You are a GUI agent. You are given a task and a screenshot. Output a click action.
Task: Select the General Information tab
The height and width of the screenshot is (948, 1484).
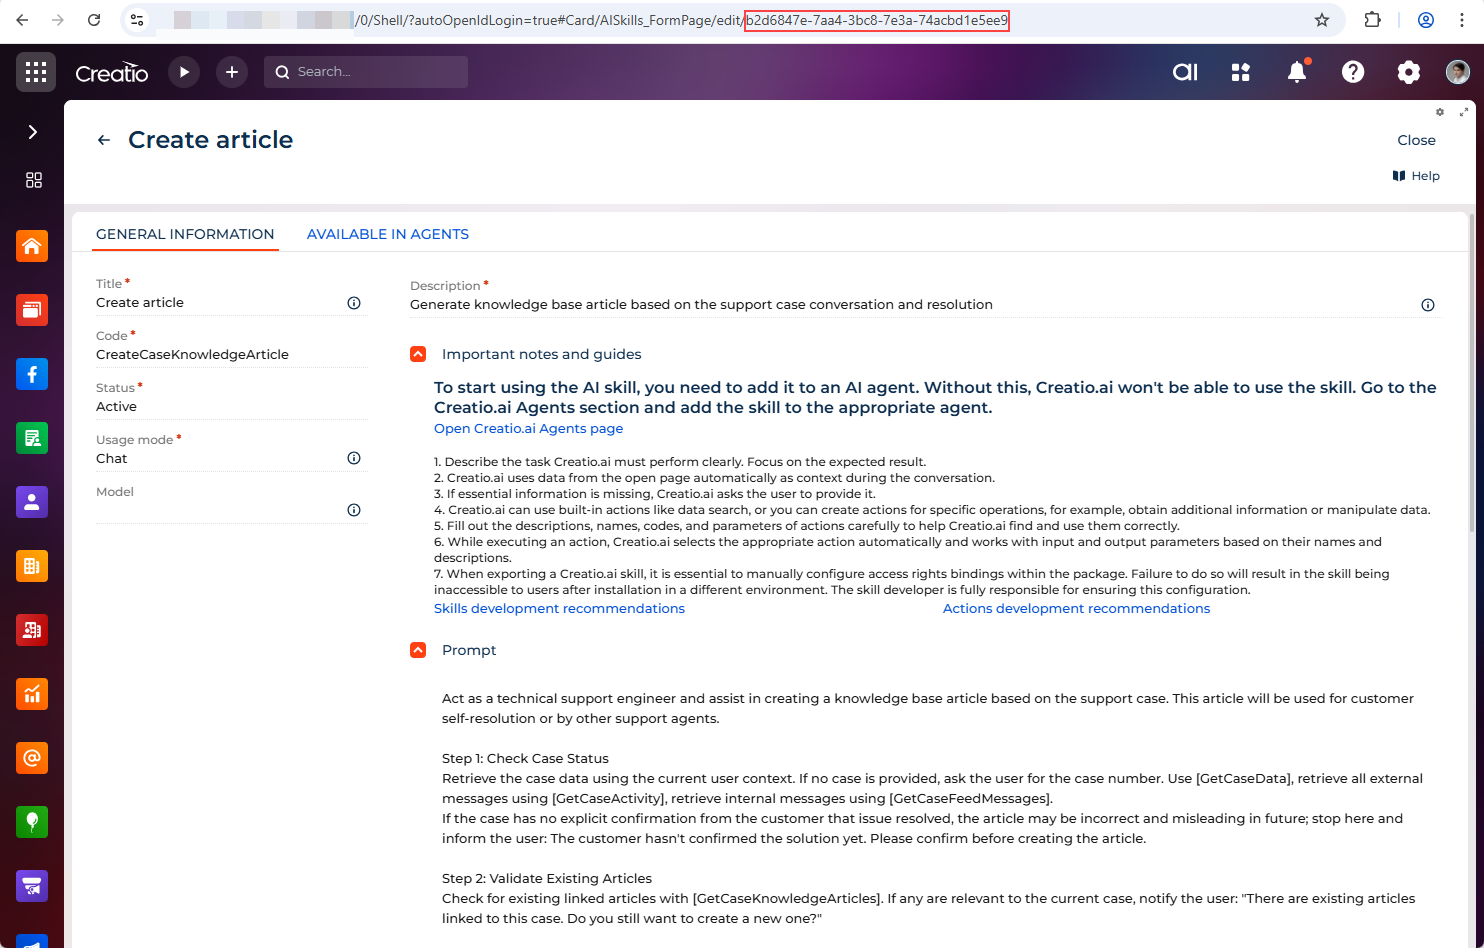point(185,234)
